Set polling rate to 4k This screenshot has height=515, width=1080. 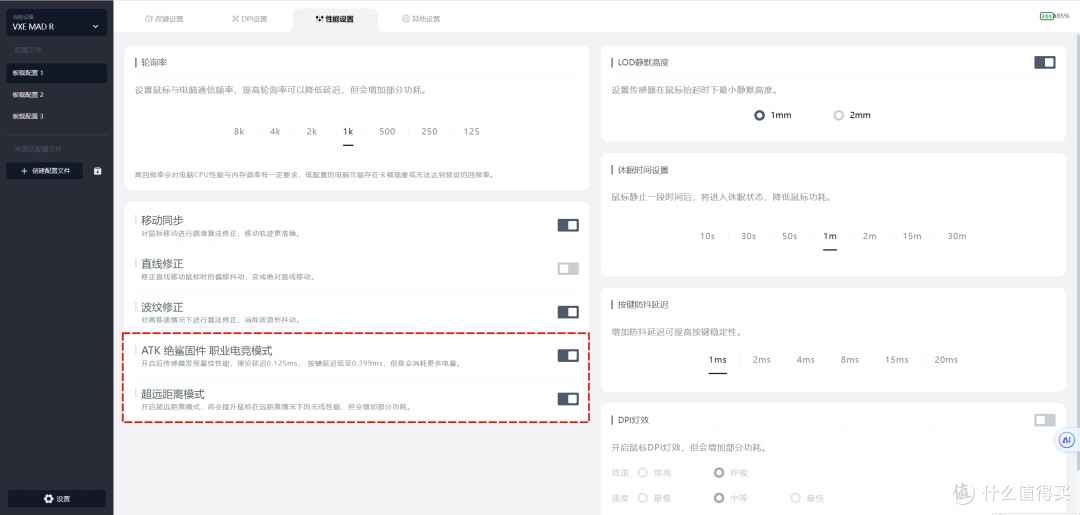coord(275,132)
